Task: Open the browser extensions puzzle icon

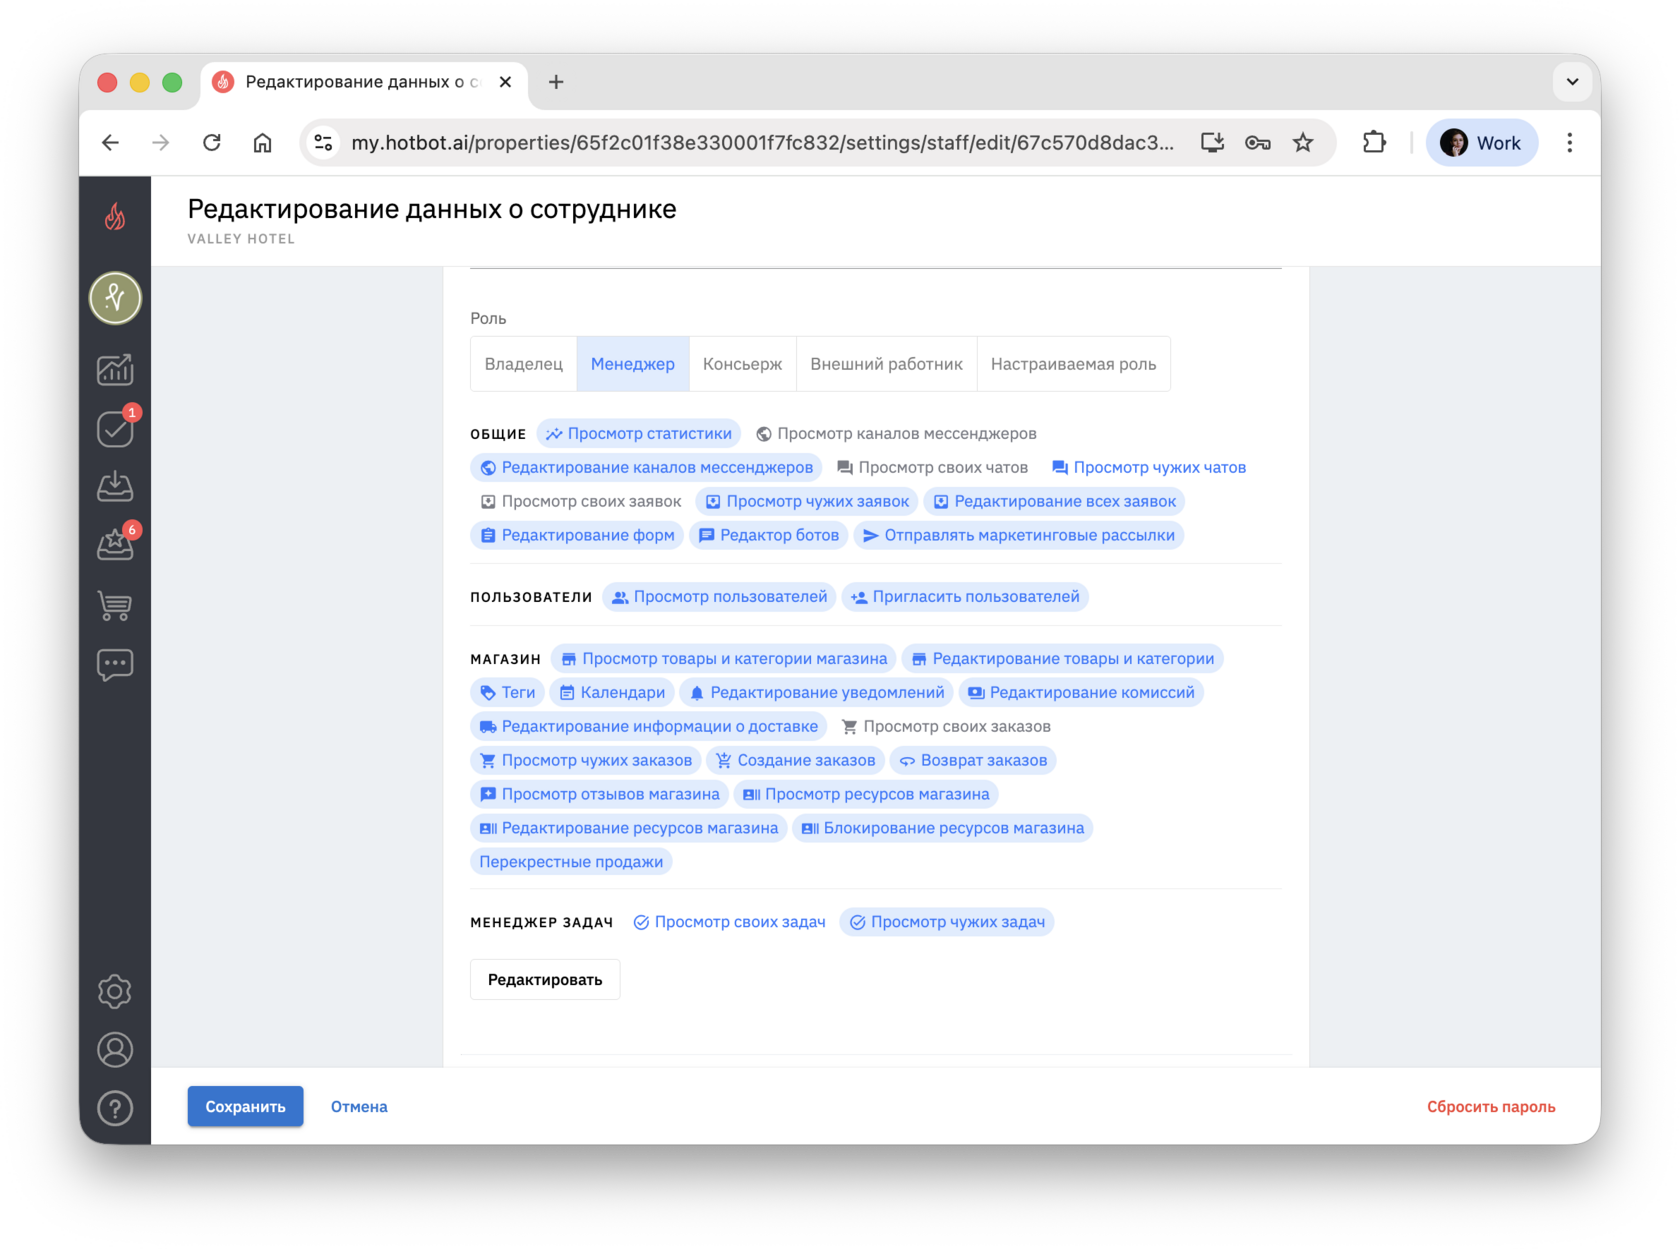Action: [x=1374, y=143]
